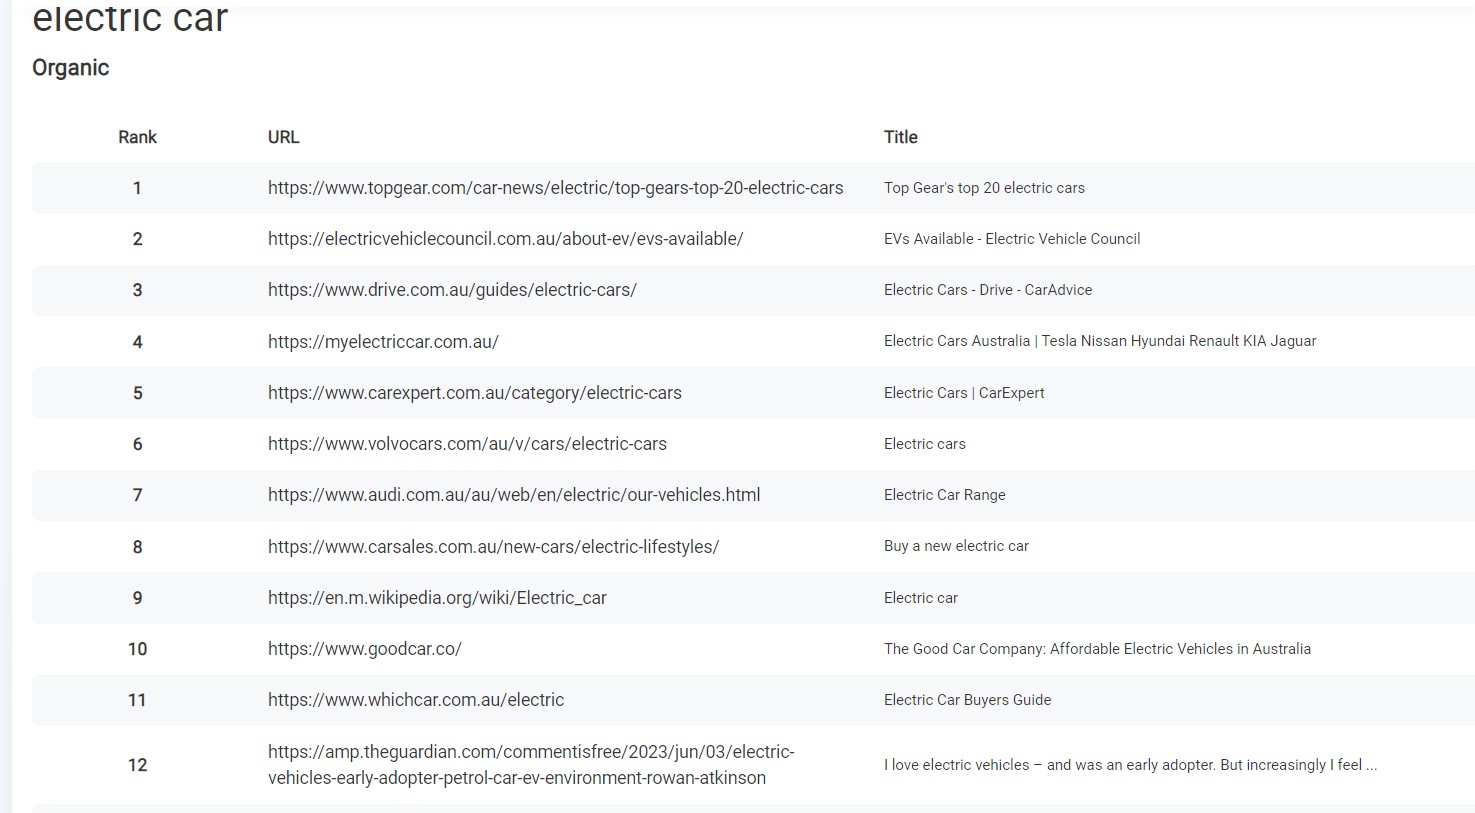
Task: Open the amp.theguardian.com commentisfree URL
Action: pos(531,765)
